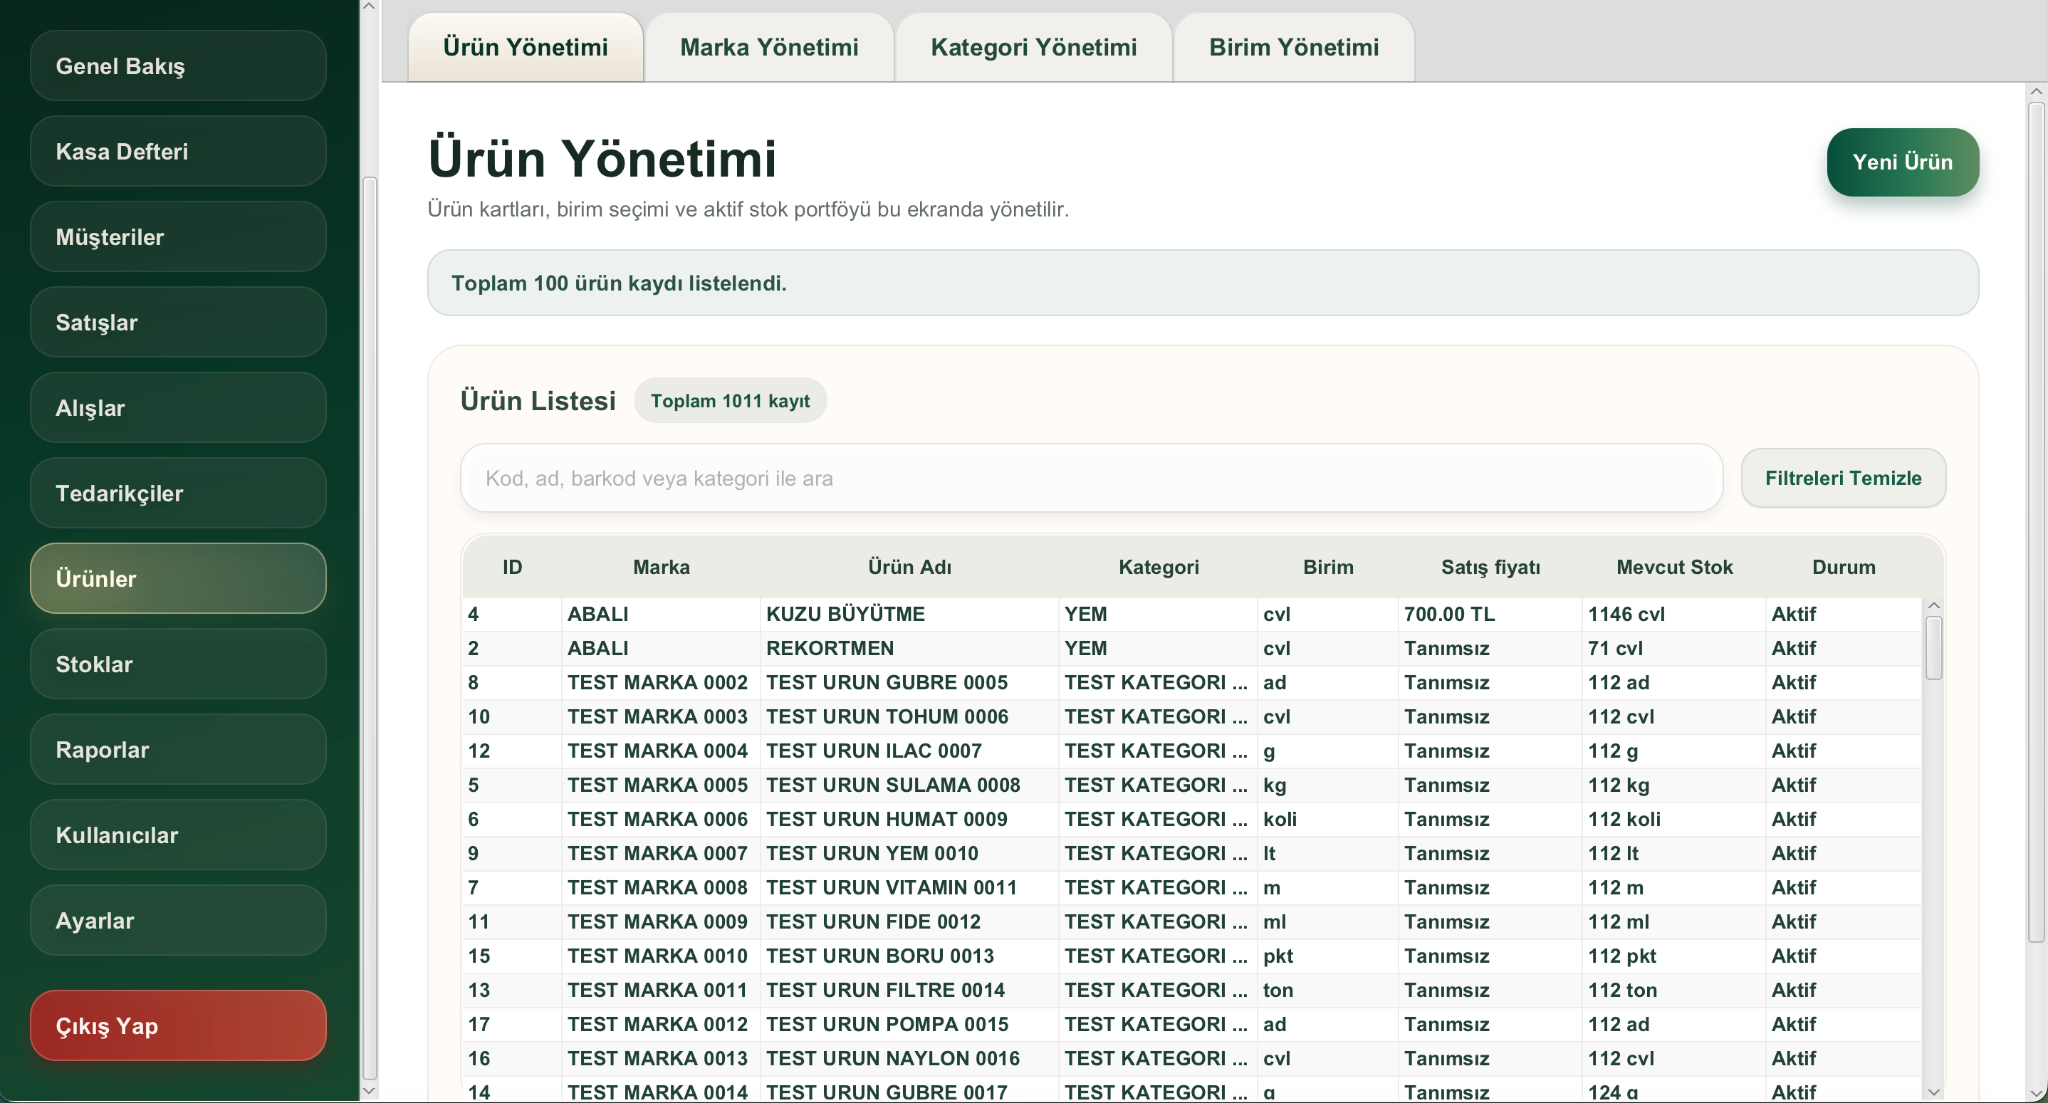The width and height of the screenshot is (2048, 1103).
Task: Click the Toplam 1011 kayıt badge
Action: (730, 401)
